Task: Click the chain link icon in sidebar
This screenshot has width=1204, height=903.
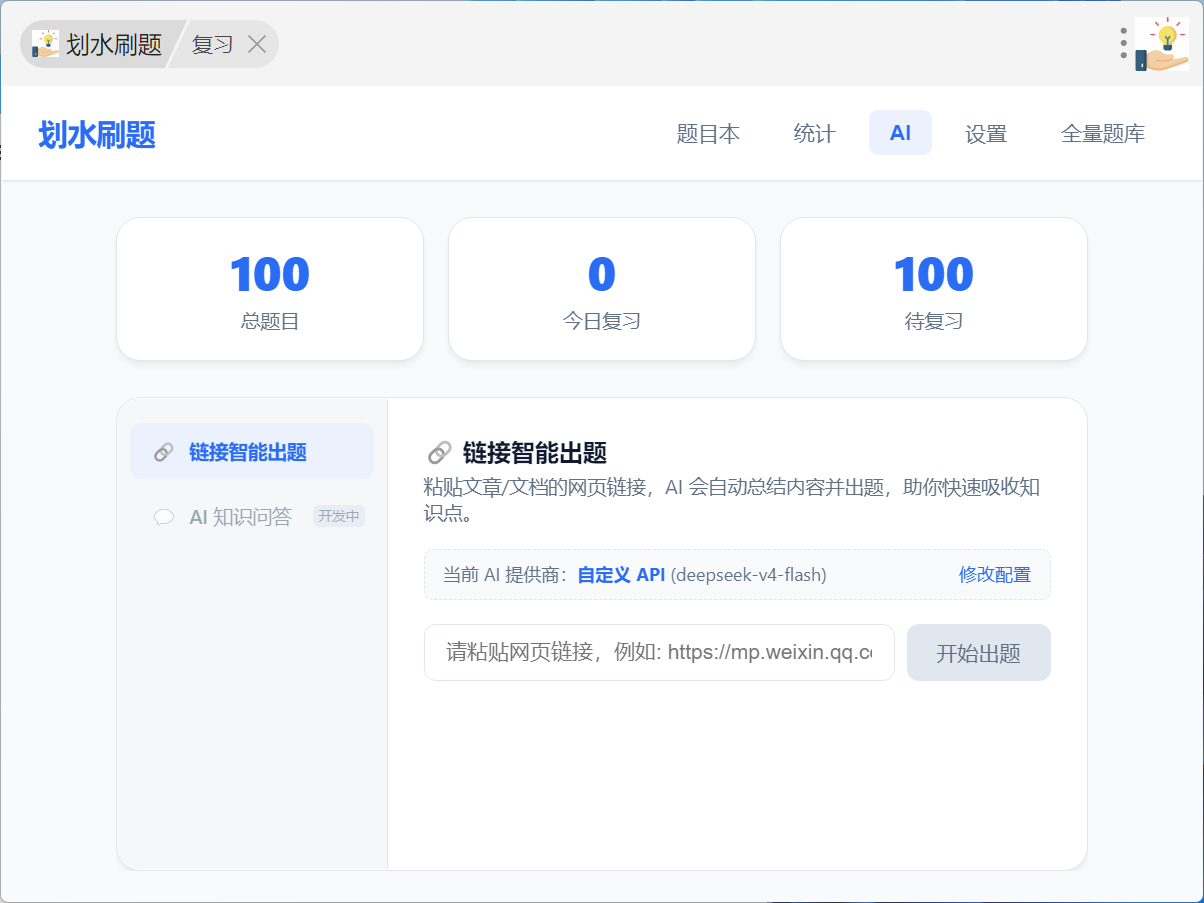Action: [x=163, y=453]
